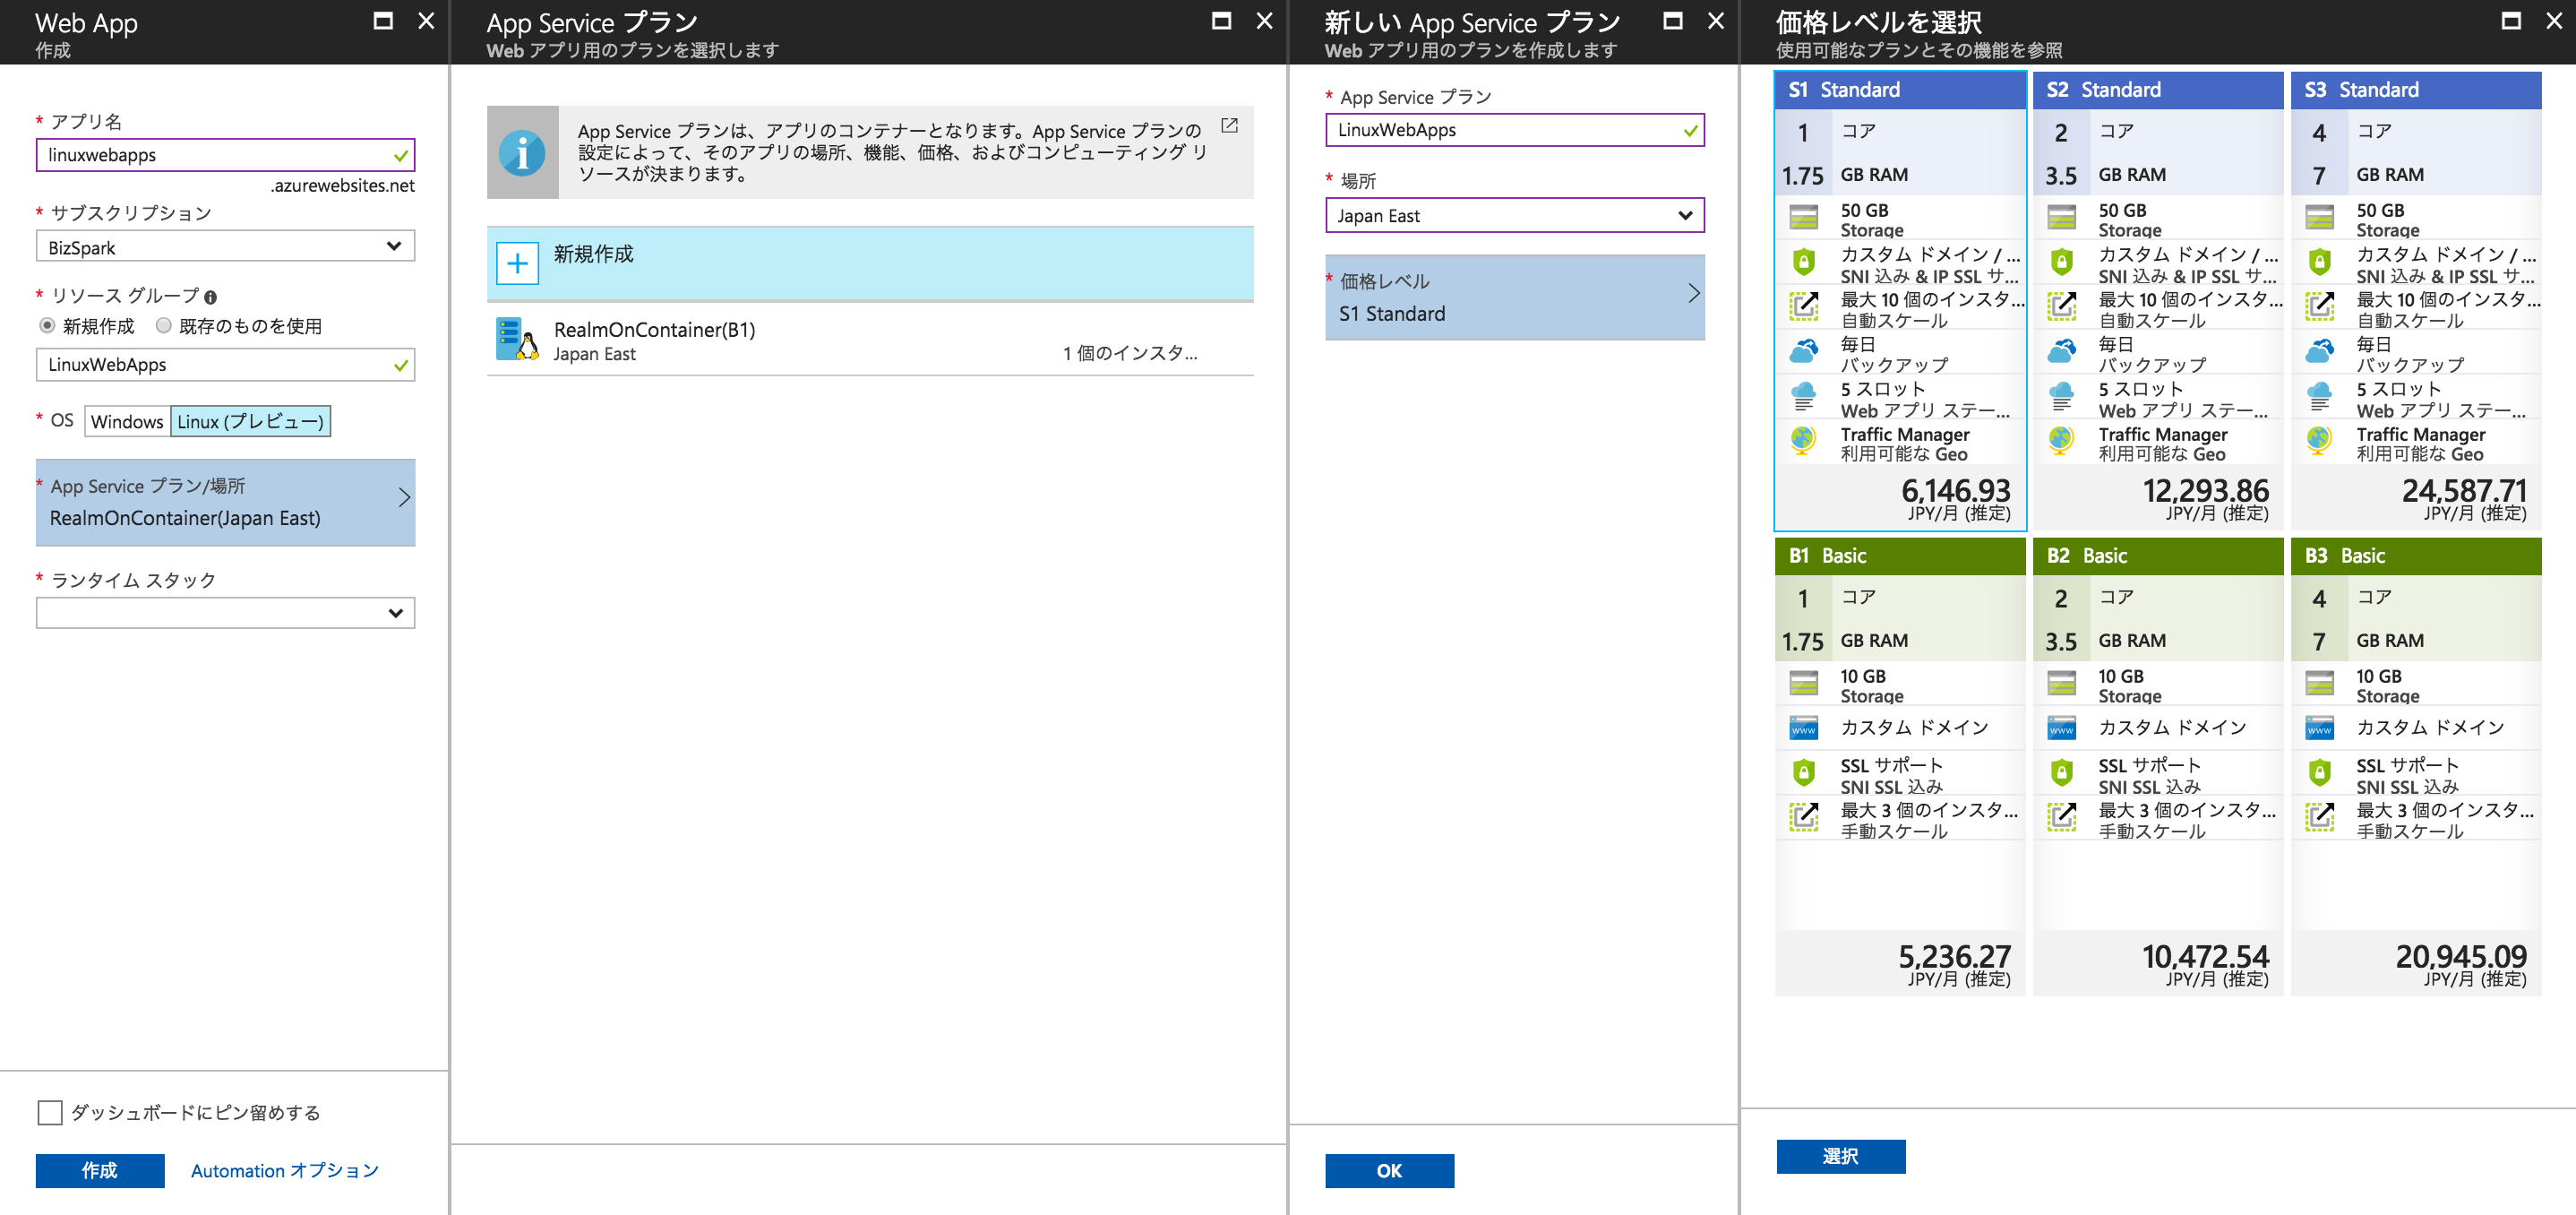Open the ランタイム スタック dropdown
This screenshot has height=1215, width=2576.
pyautogui.click(x=226, y=613)
